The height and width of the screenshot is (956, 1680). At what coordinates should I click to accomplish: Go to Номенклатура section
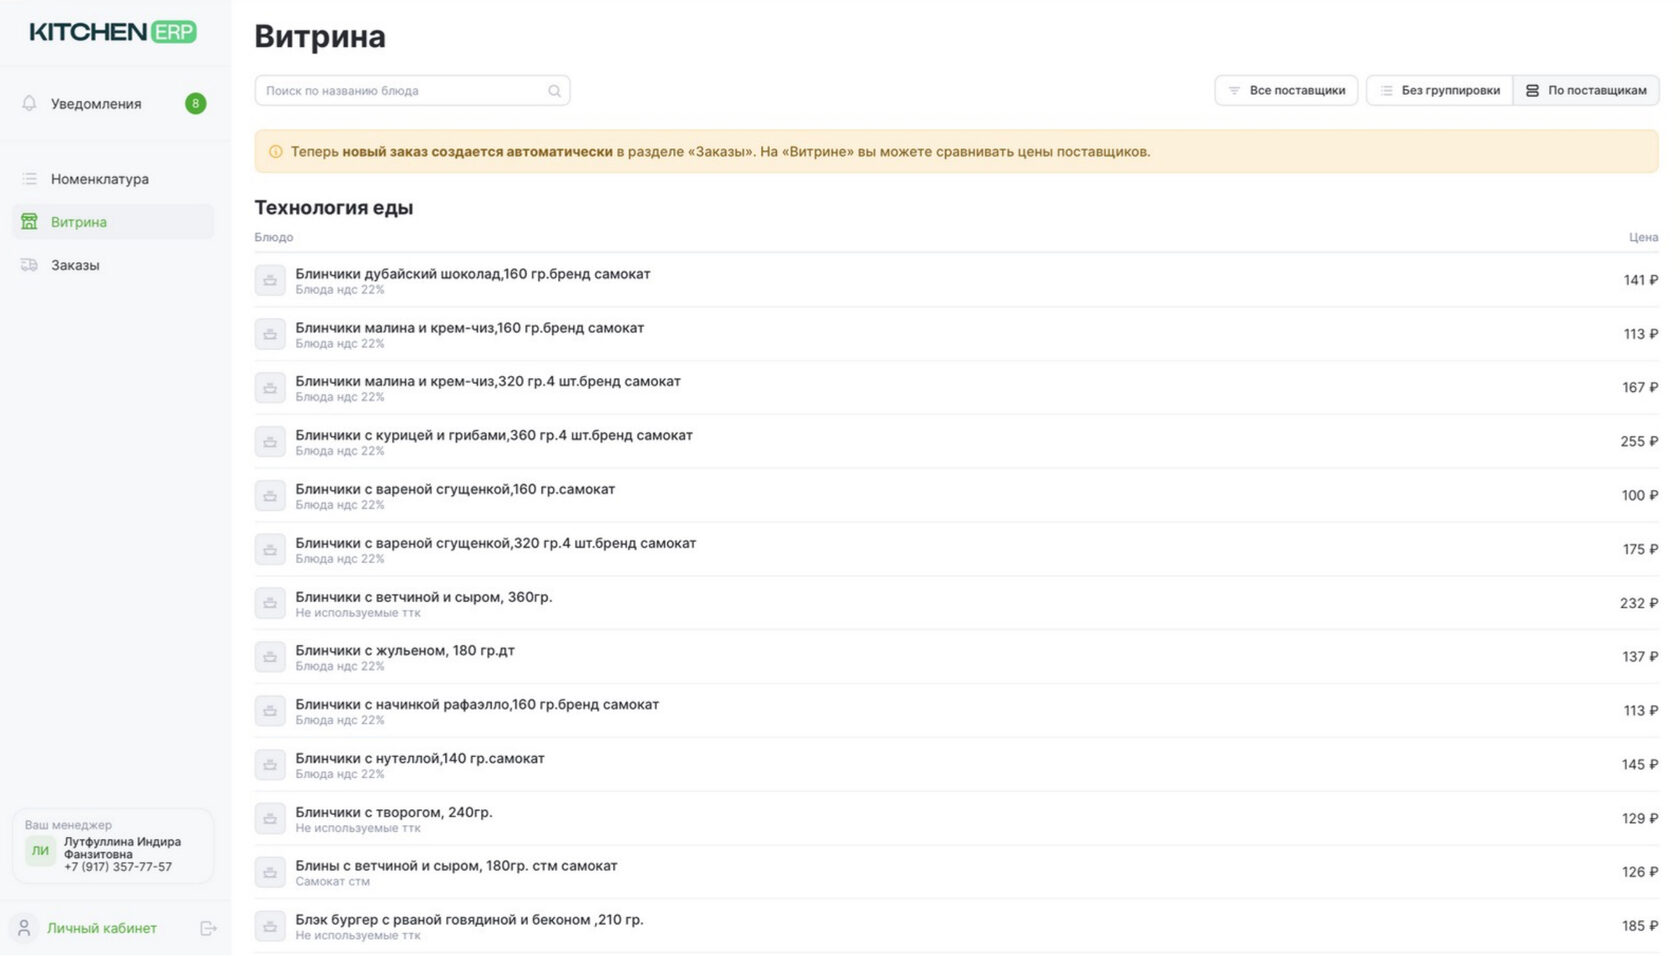(x=113, y=179)
